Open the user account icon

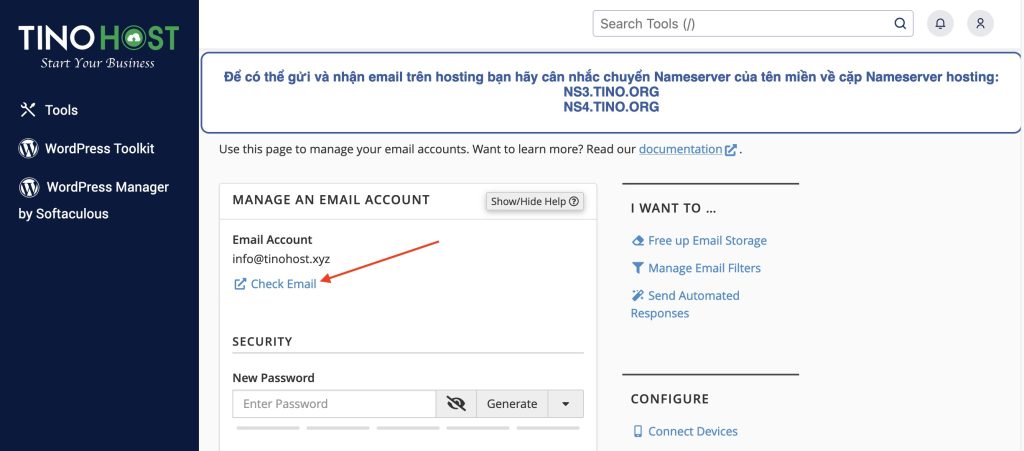(x=980, y=23)
